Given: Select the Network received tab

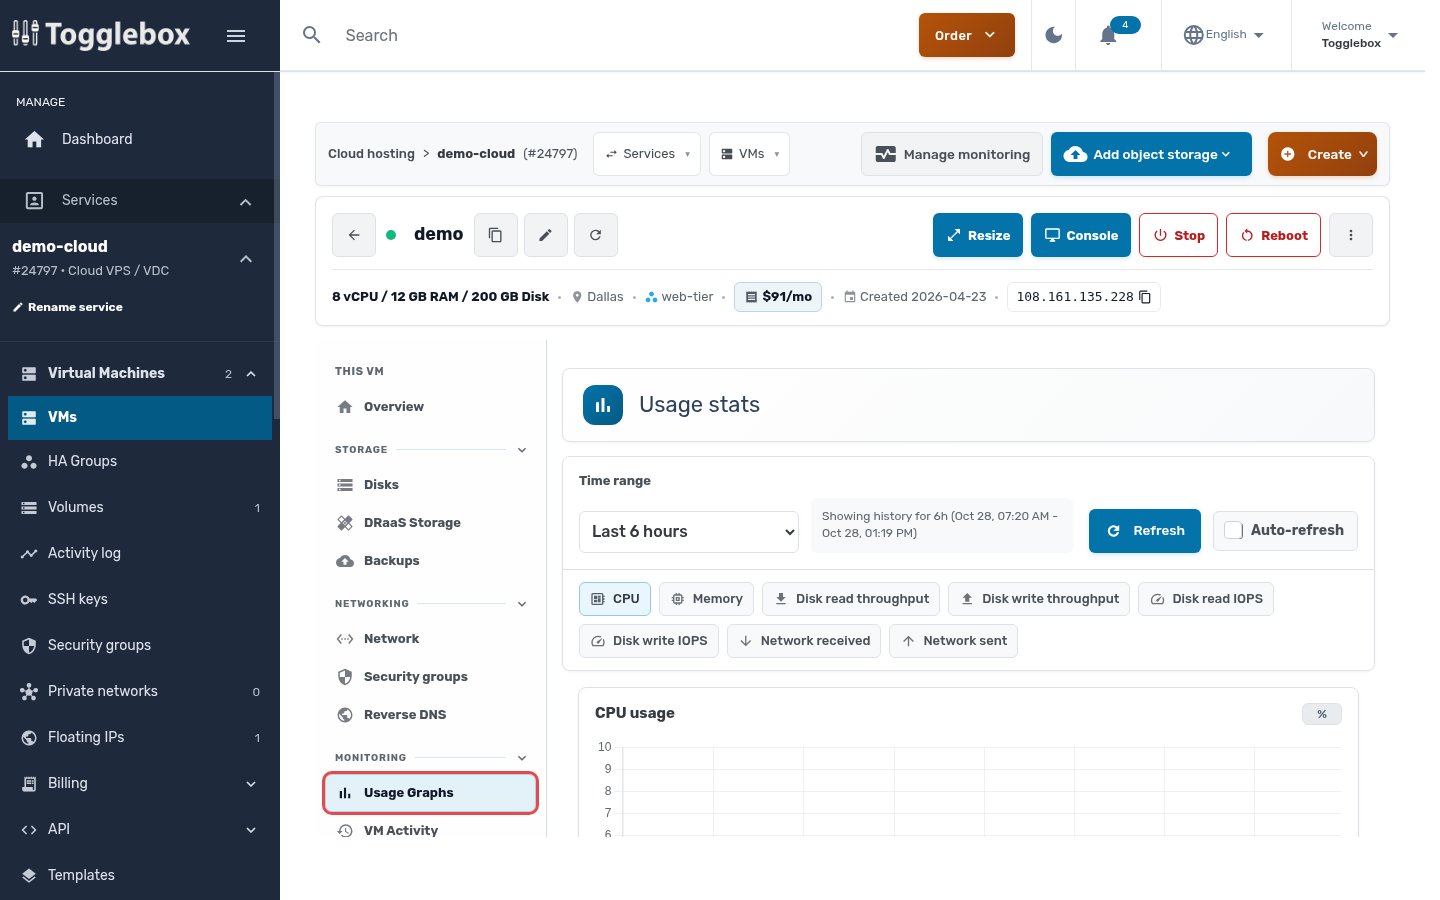Looking at the screenshot, I should point(804,641).
